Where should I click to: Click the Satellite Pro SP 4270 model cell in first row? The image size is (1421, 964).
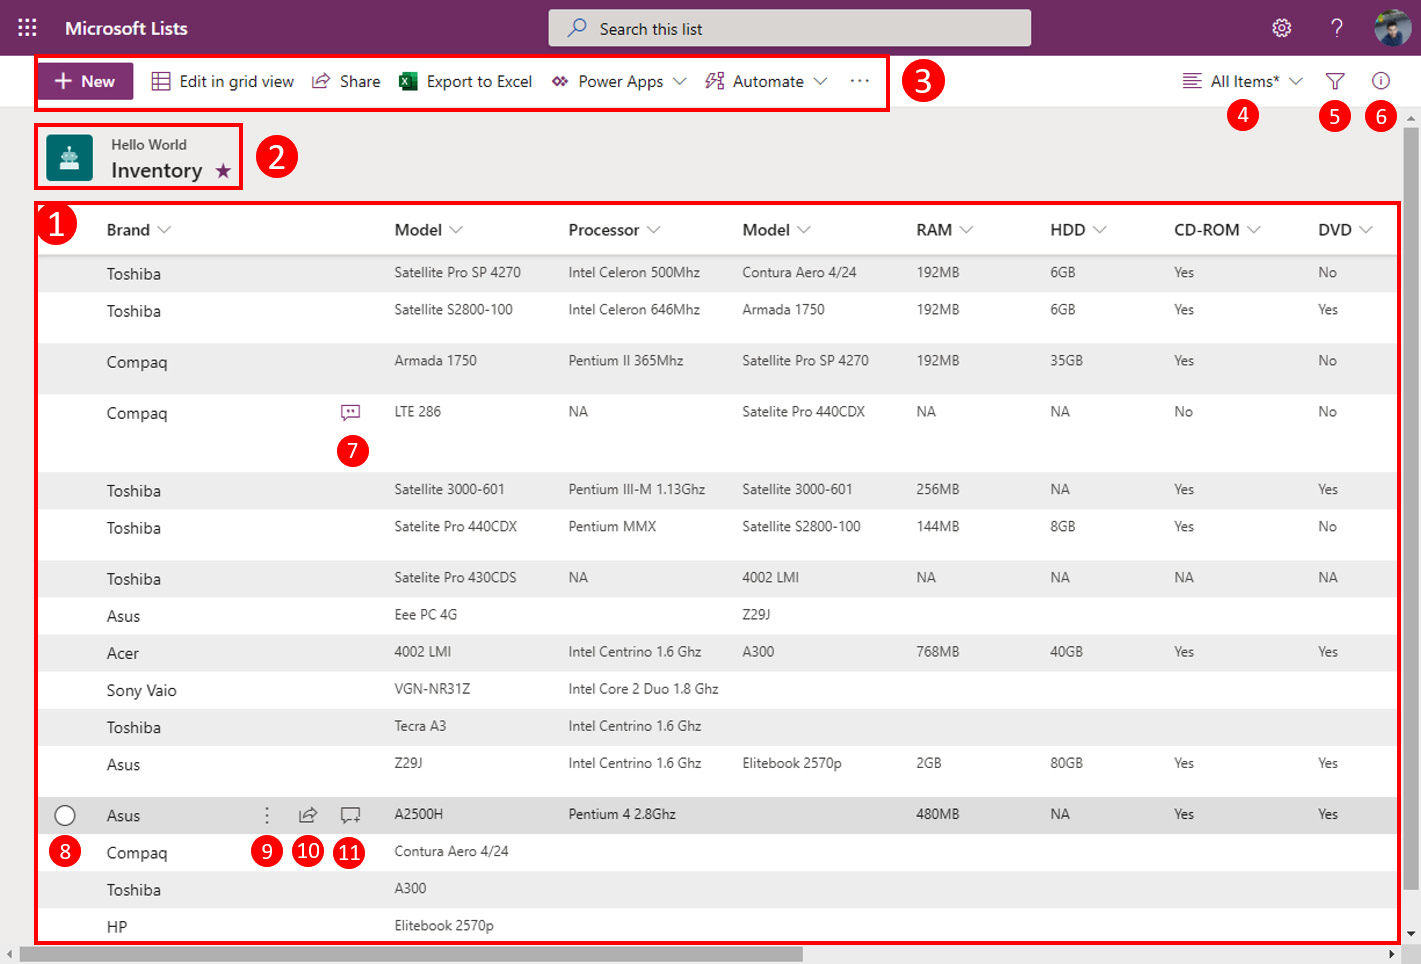(457, 273)
